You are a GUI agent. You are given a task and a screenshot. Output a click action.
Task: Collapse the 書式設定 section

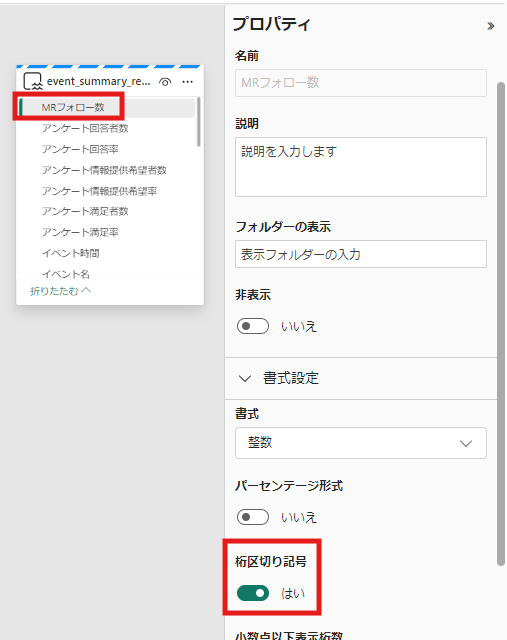tap(245, 378)
